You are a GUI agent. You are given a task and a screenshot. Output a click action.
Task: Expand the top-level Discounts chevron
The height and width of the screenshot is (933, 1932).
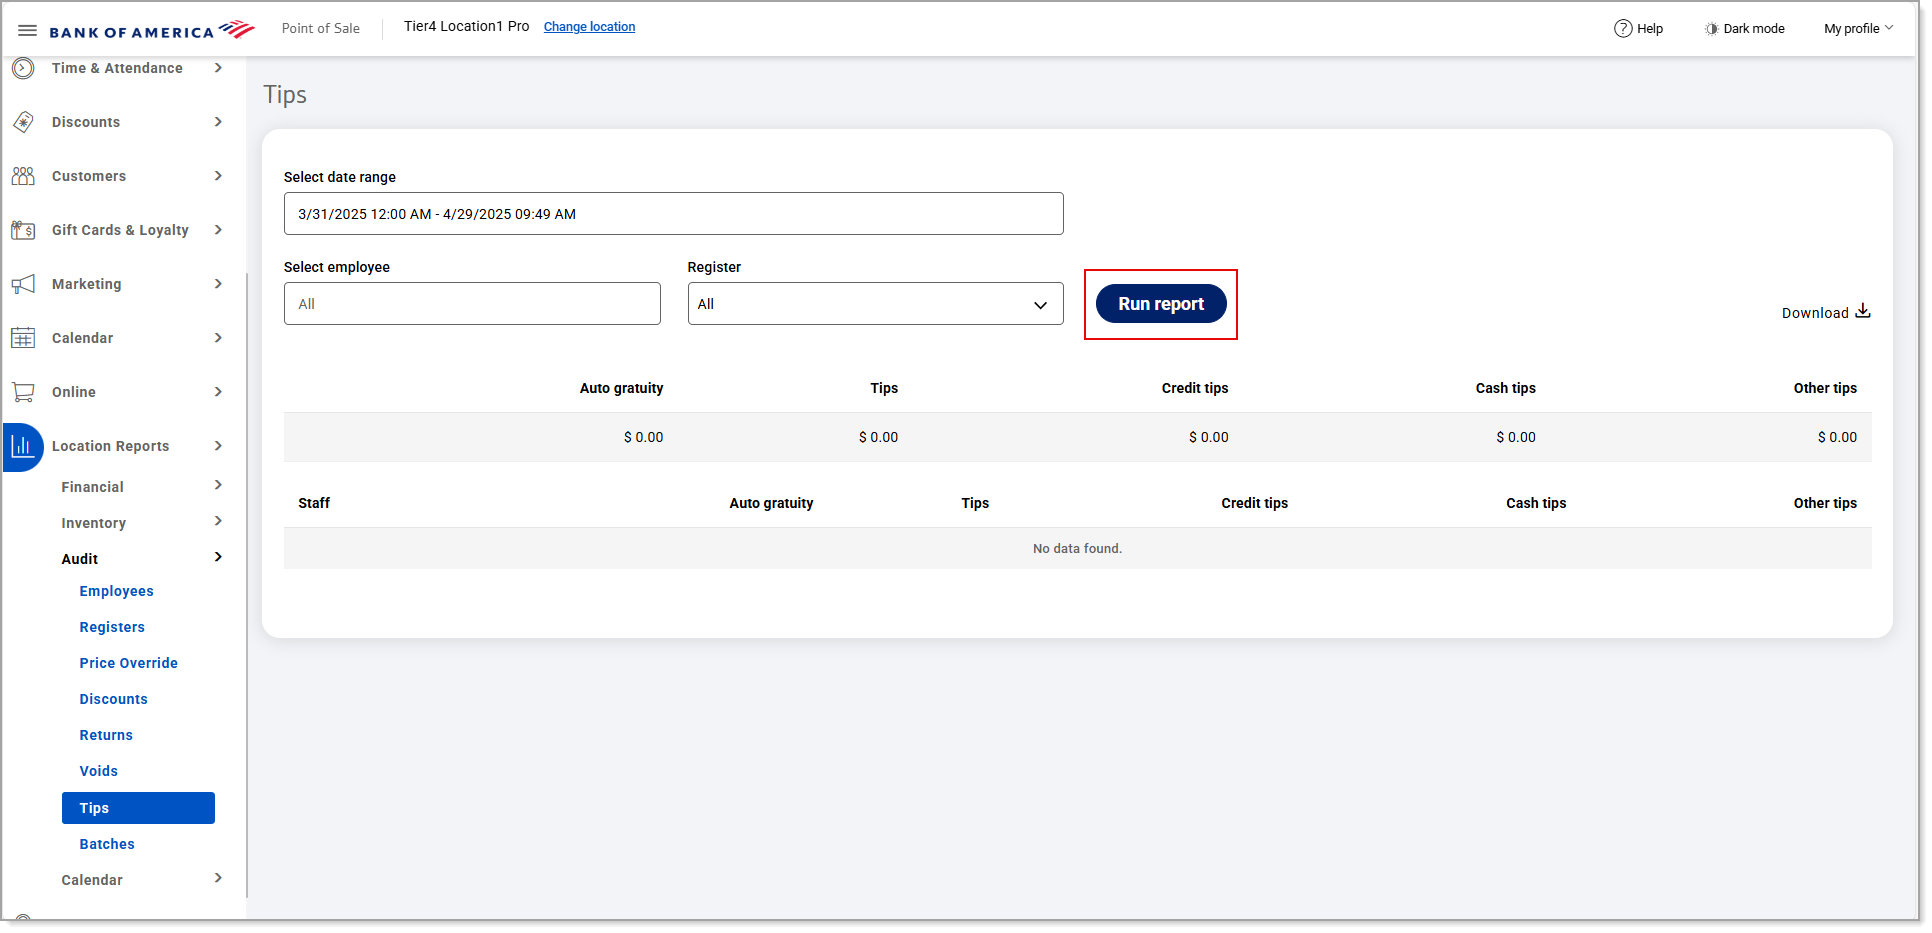click(218, 122)
